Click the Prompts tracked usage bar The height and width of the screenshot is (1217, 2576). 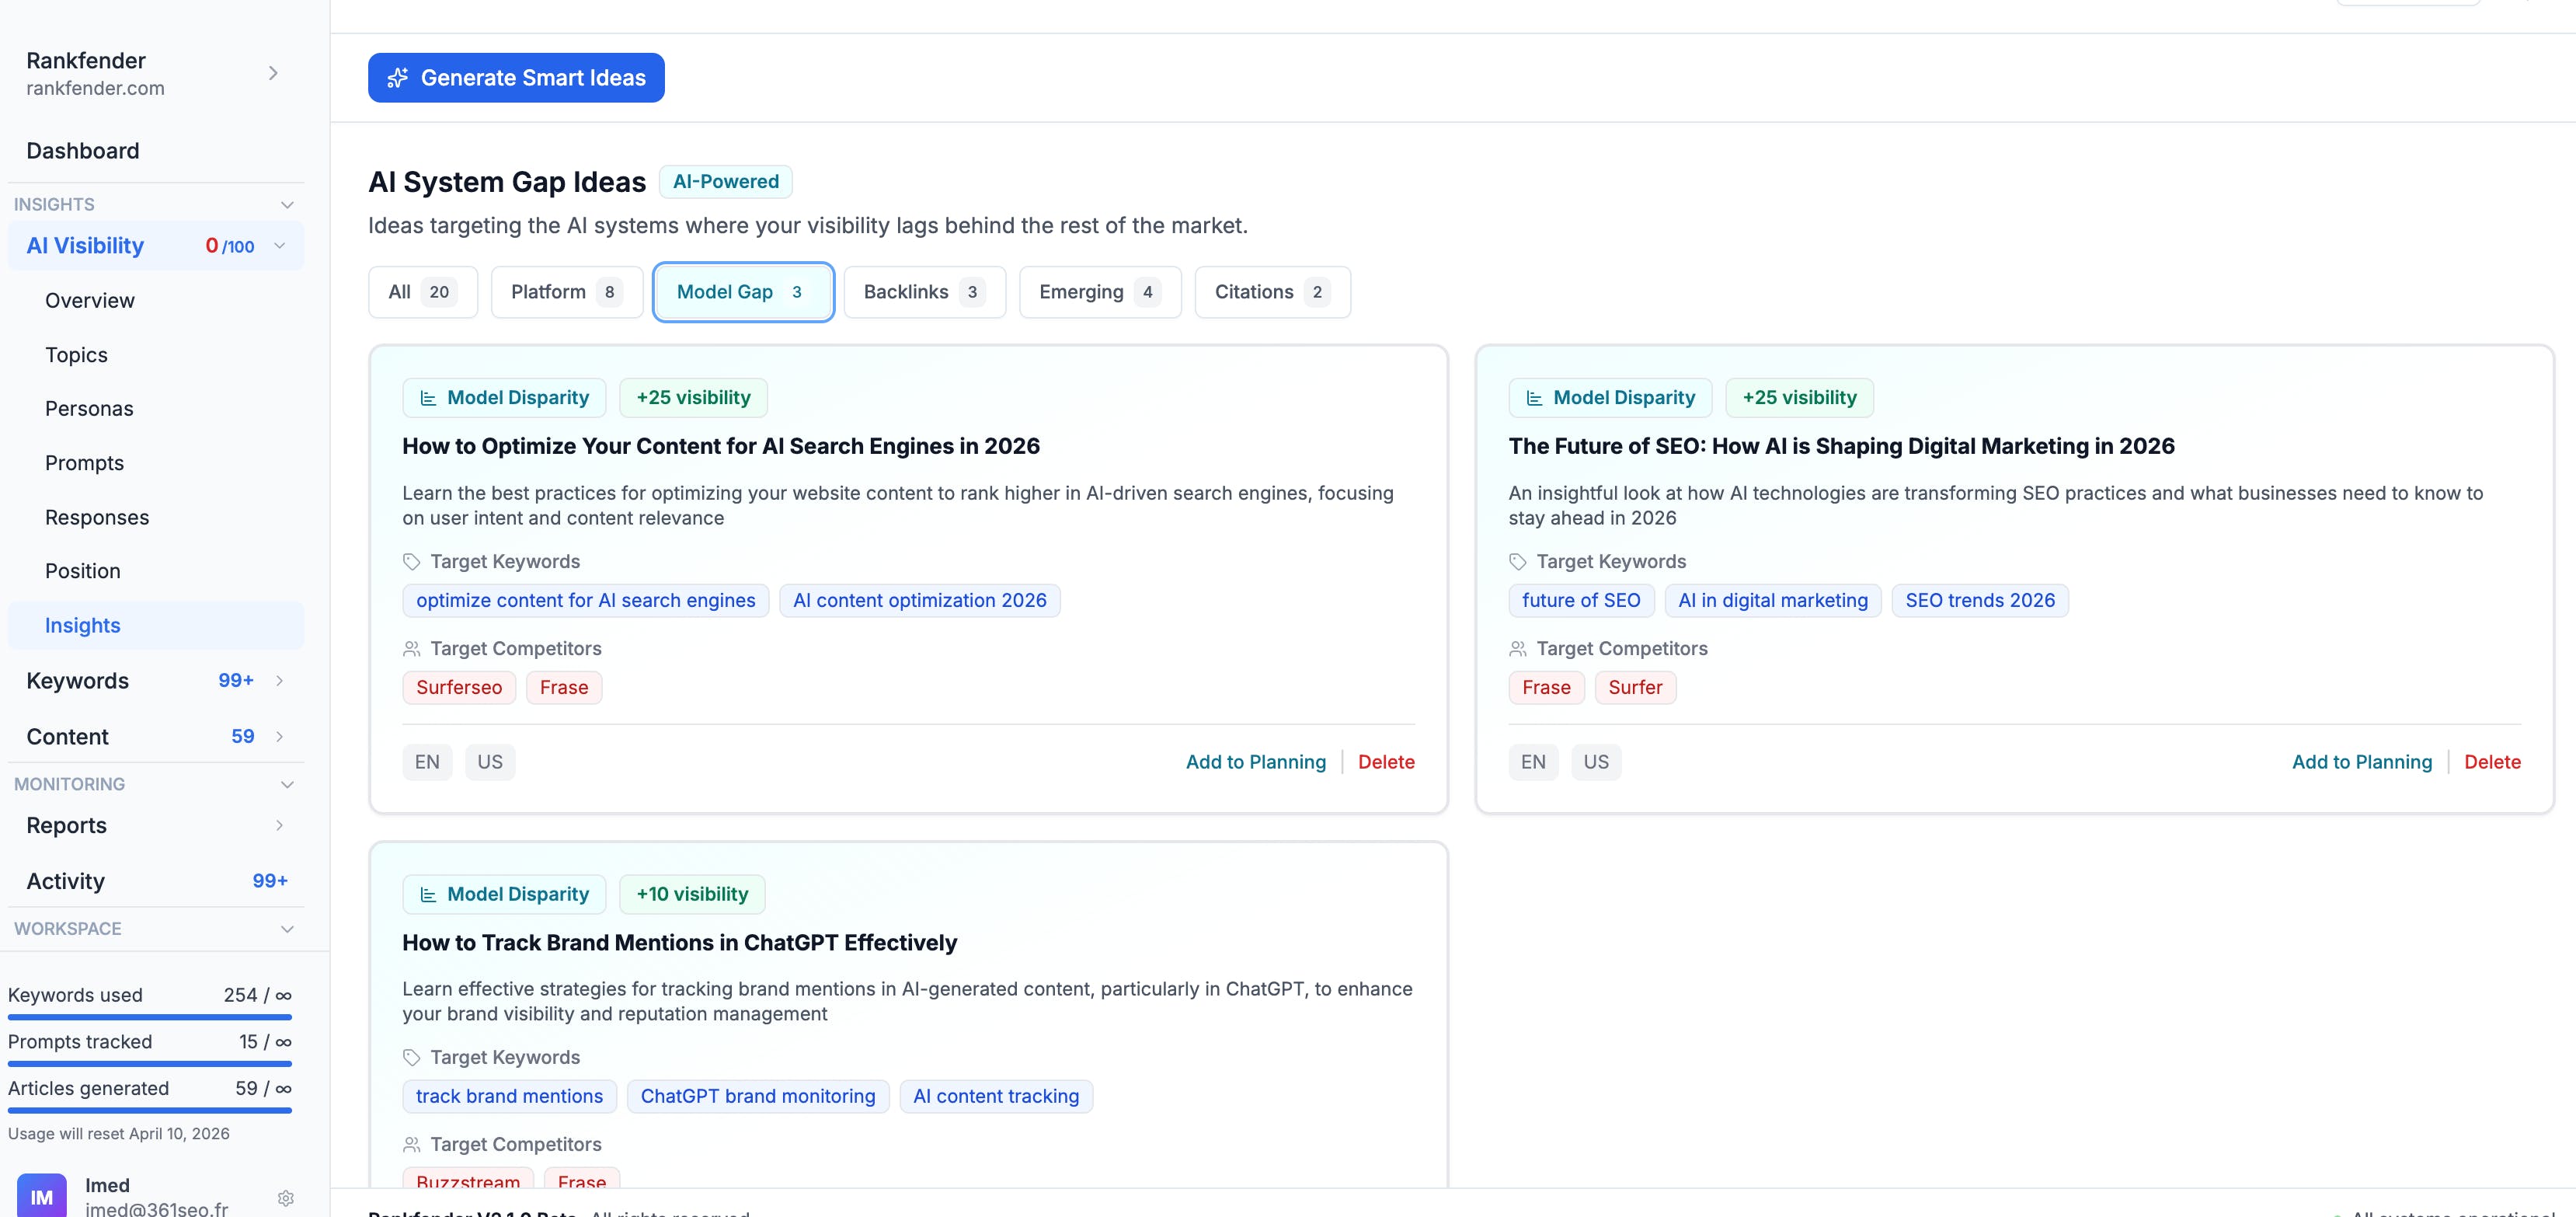click(150, 1063)
